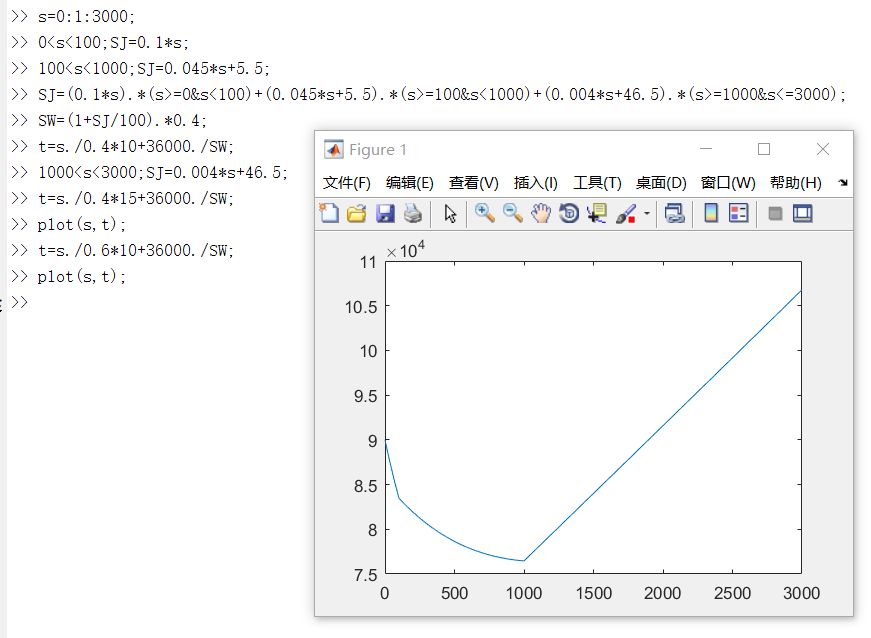
Task: Click the New Figure icon
Action: [329, 213]
